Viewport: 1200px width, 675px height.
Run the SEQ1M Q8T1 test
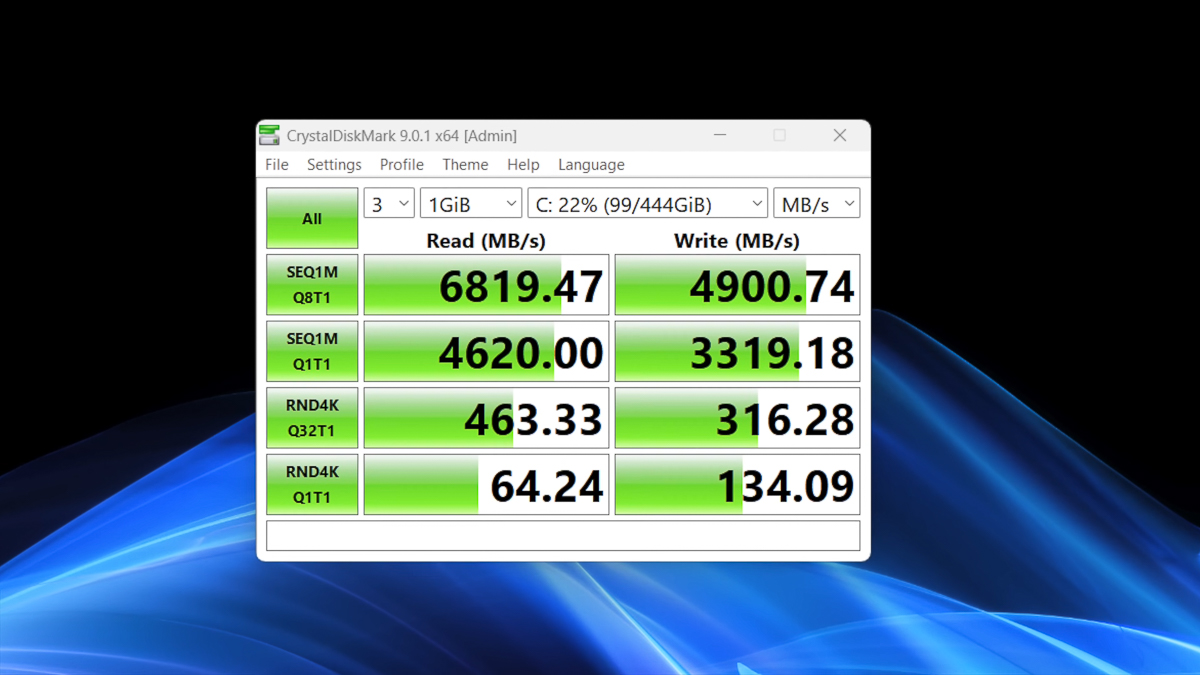point(312,285)
